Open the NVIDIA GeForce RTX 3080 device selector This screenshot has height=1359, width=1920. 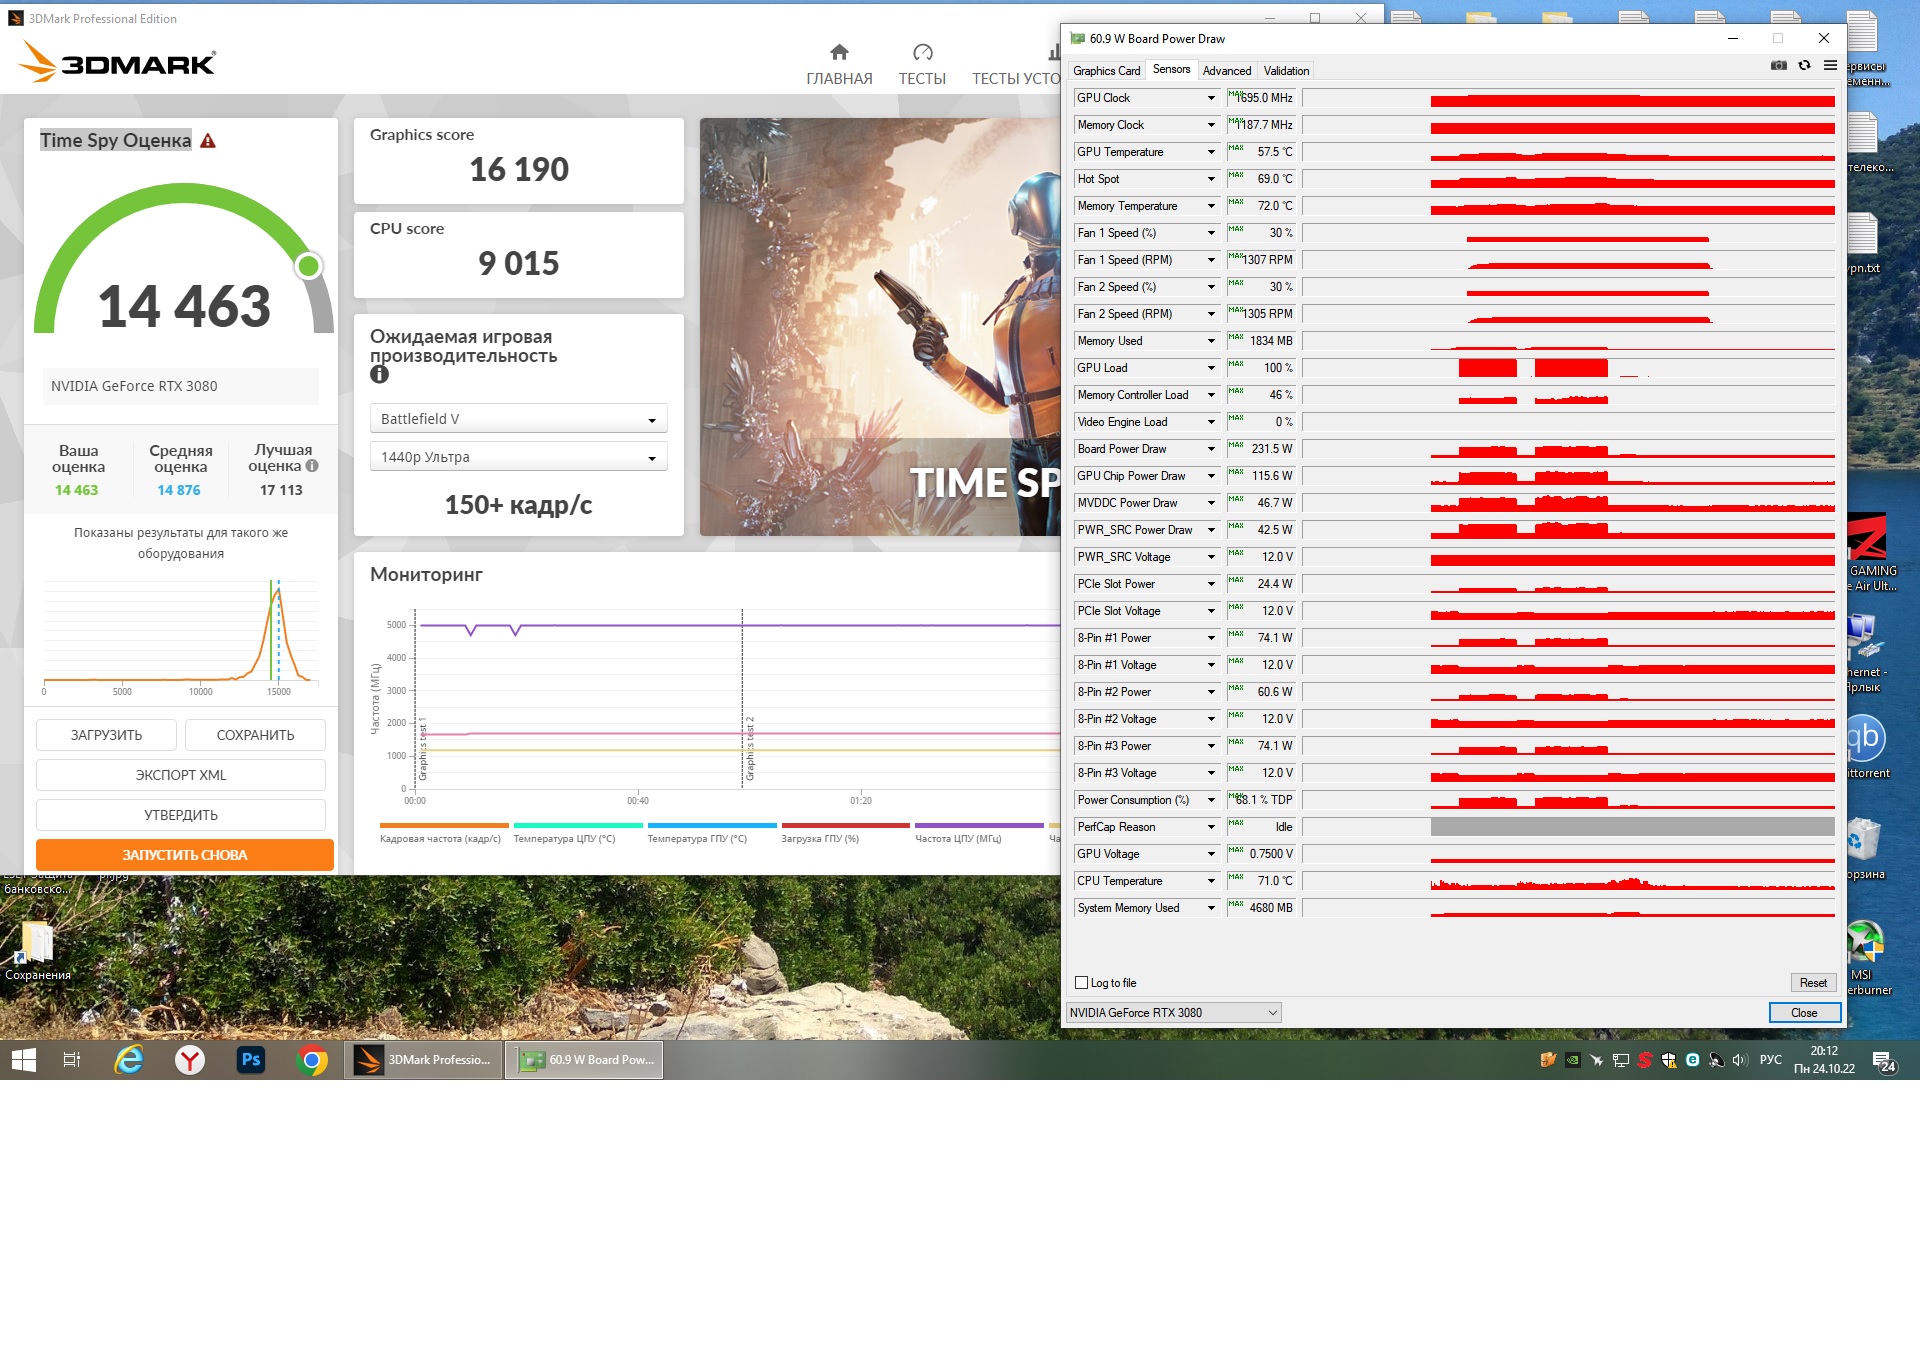pyautogui.click(x=1173, y=1013)
